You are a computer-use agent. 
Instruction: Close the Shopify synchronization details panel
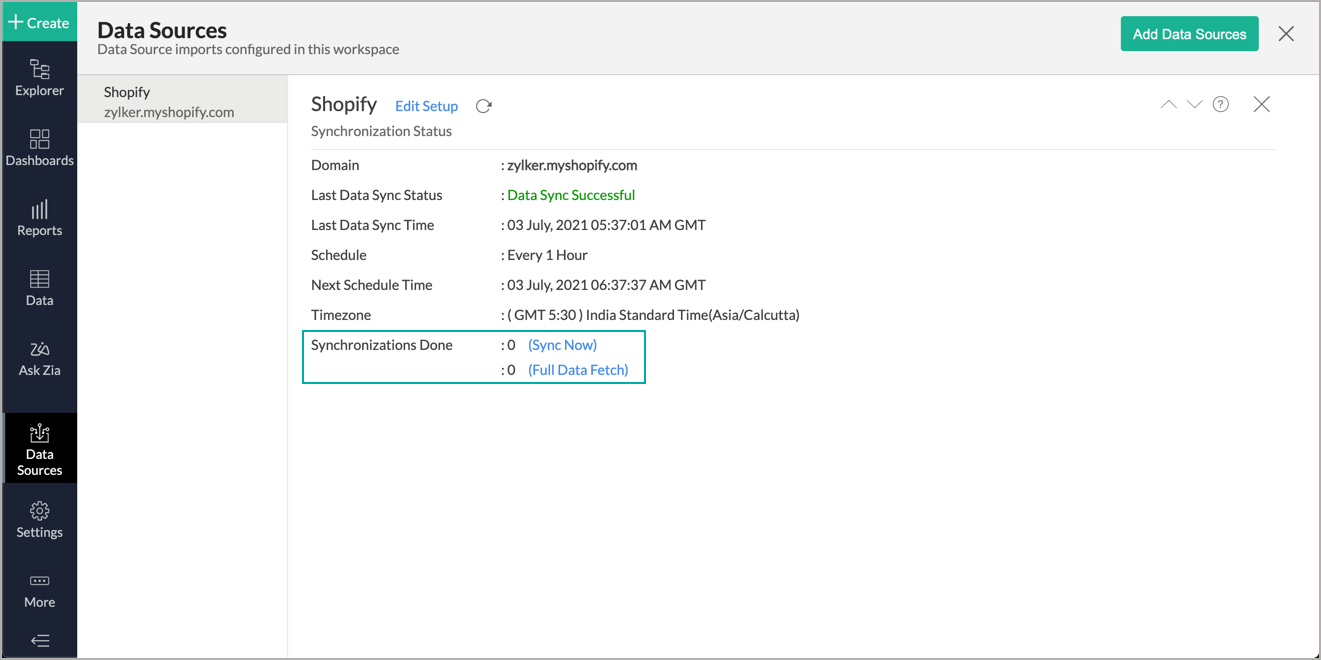click(x=1261, y=104)
